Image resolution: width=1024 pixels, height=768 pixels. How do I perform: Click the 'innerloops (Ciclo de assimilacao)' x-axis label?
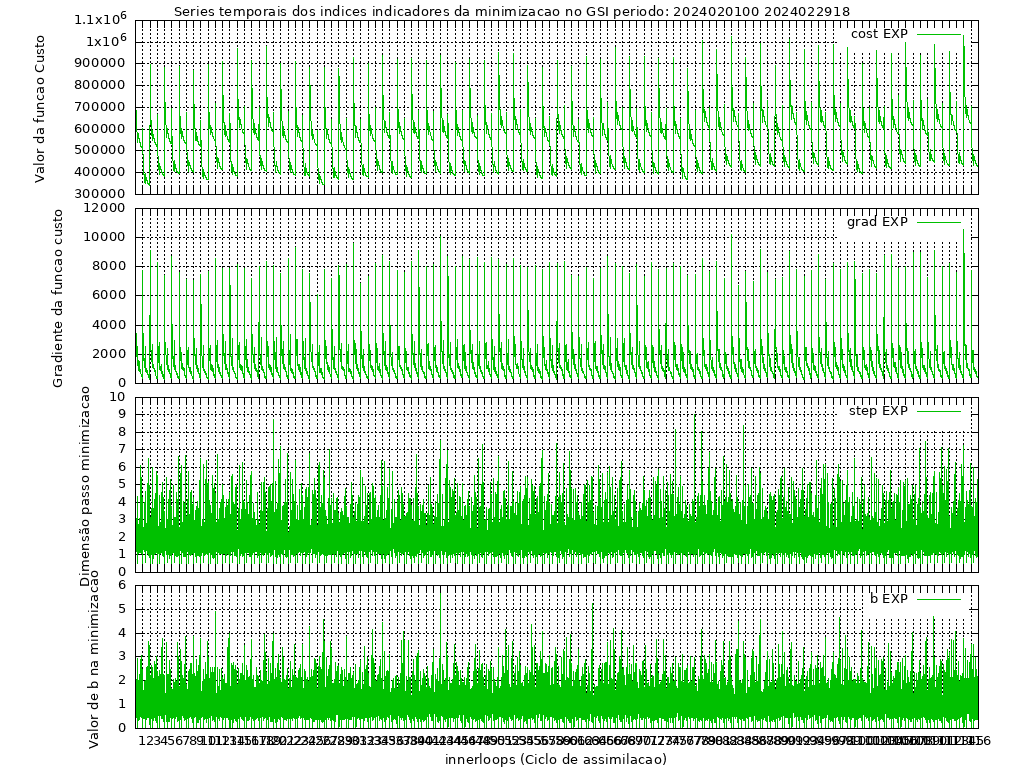tap(556, 759)
